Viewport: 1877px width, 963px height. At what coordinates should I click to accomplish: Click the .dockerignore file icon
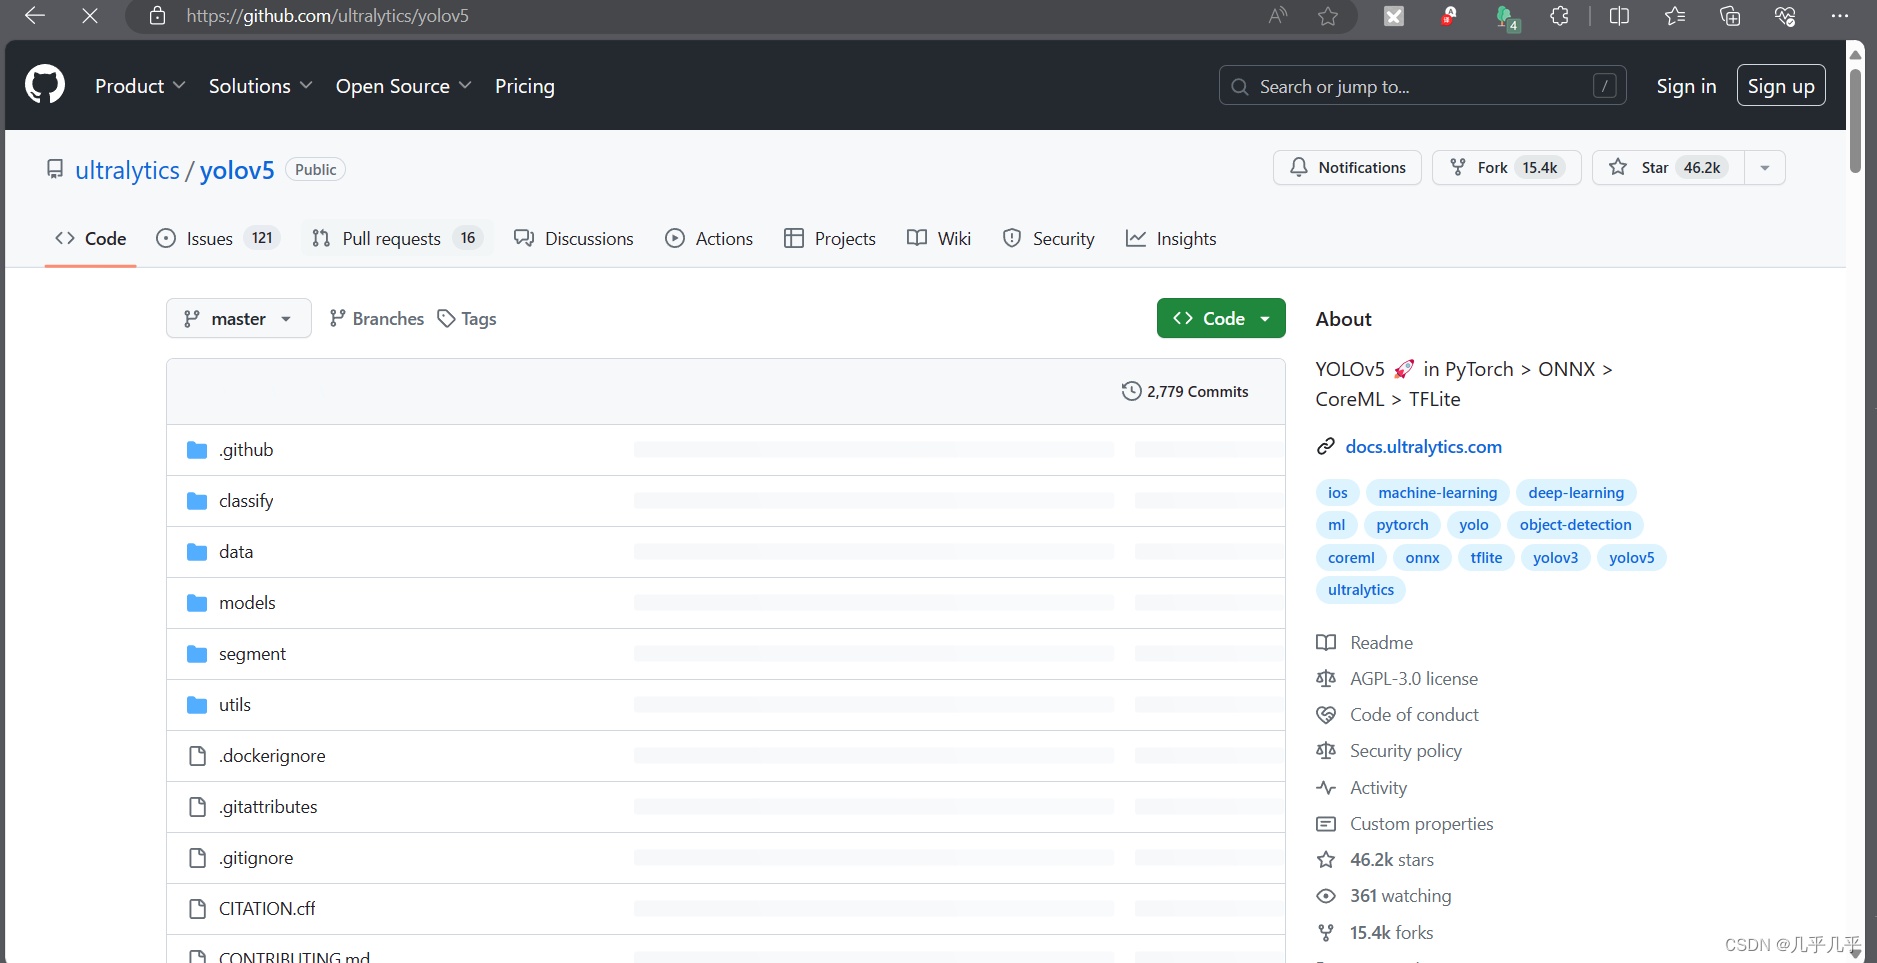[x=198, y=756]
